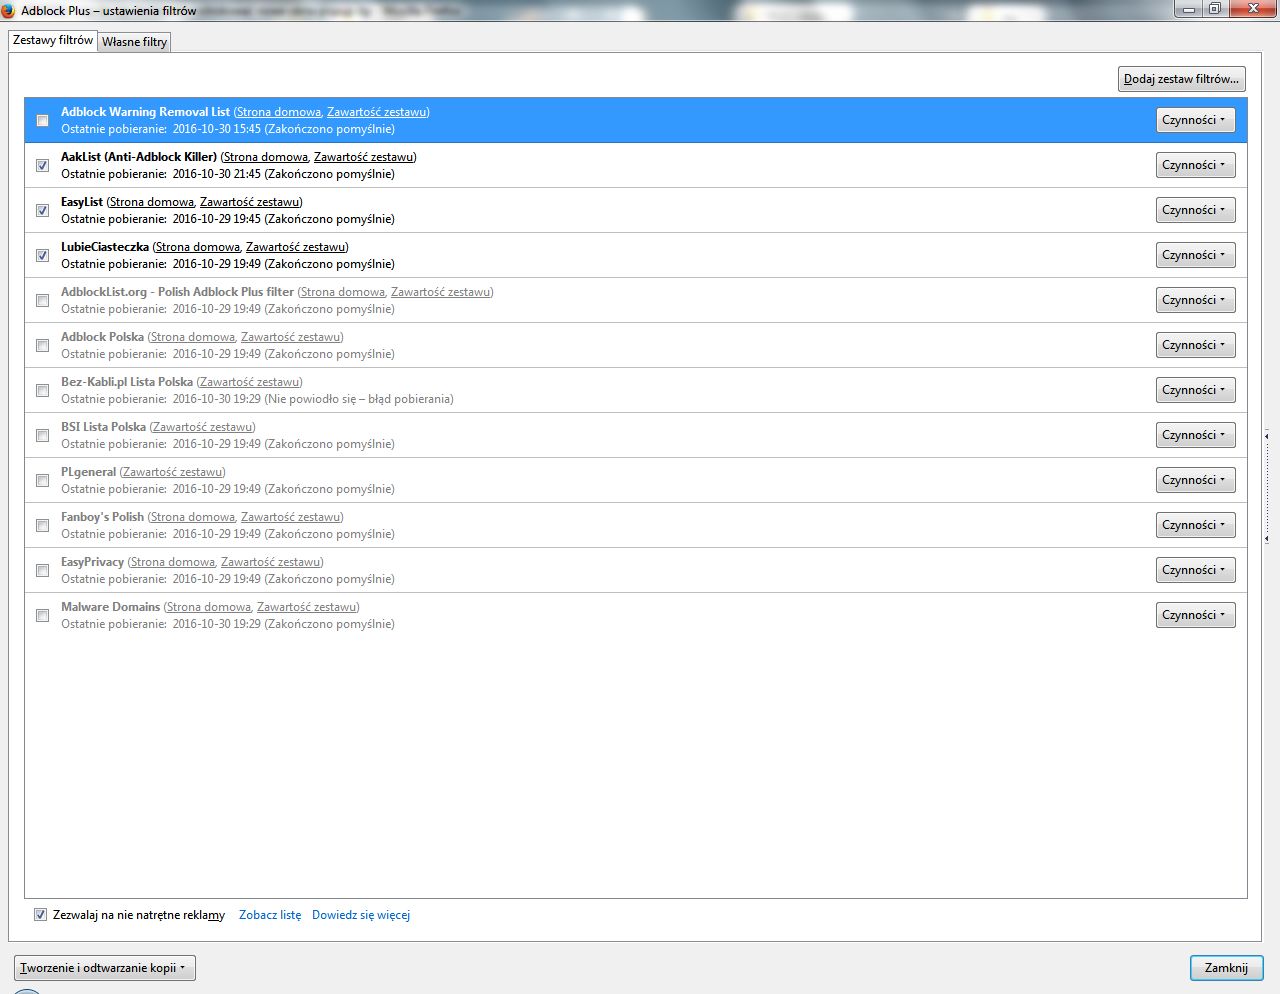The width and height of the screenshot is (1280, 994).
Task: Open Zawartość zestawu link for Bez-Kabli.pl Lista Polska
Action: tap(250, 382)
